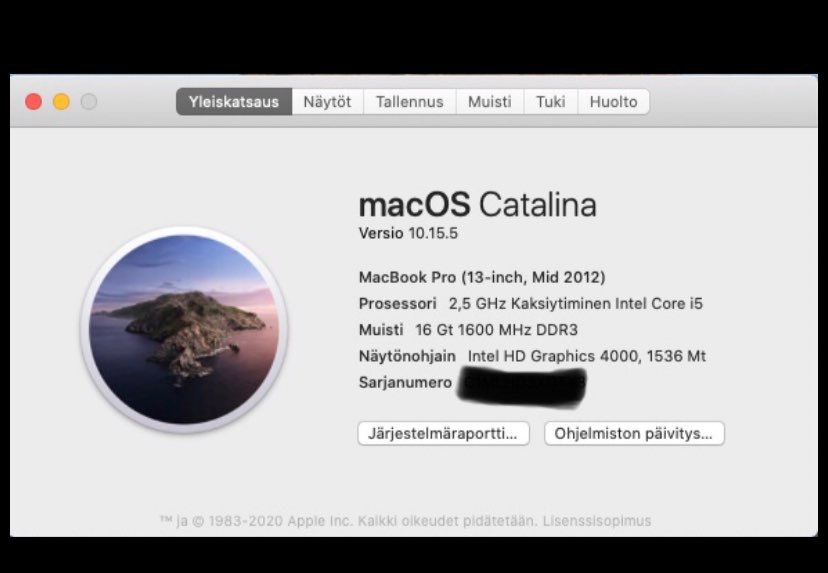Click MacBook Pro (13-inch, Mid 2012) text

point(482,277)
